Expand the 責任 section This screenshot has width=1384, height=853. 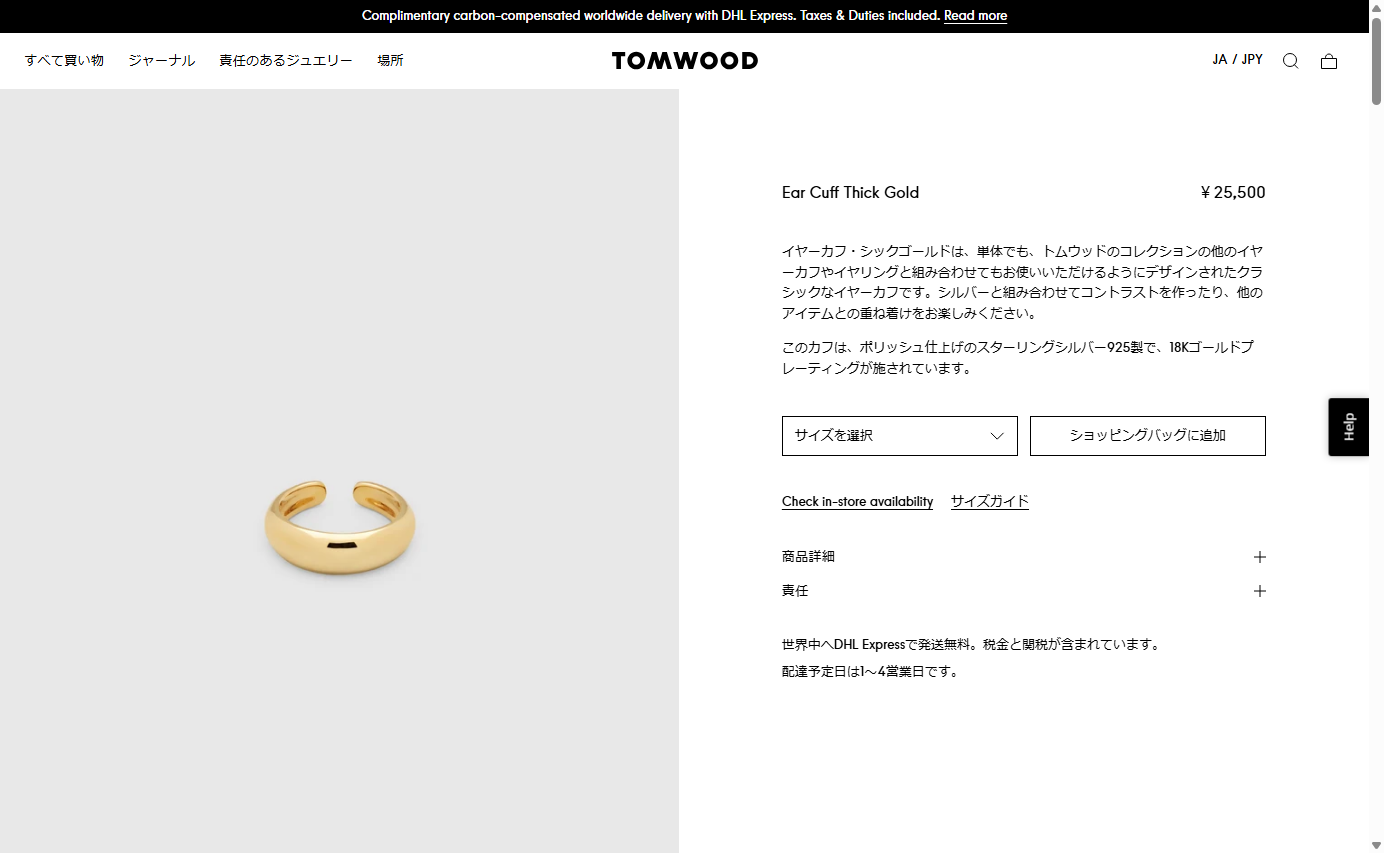click(x=1023, y=591)
